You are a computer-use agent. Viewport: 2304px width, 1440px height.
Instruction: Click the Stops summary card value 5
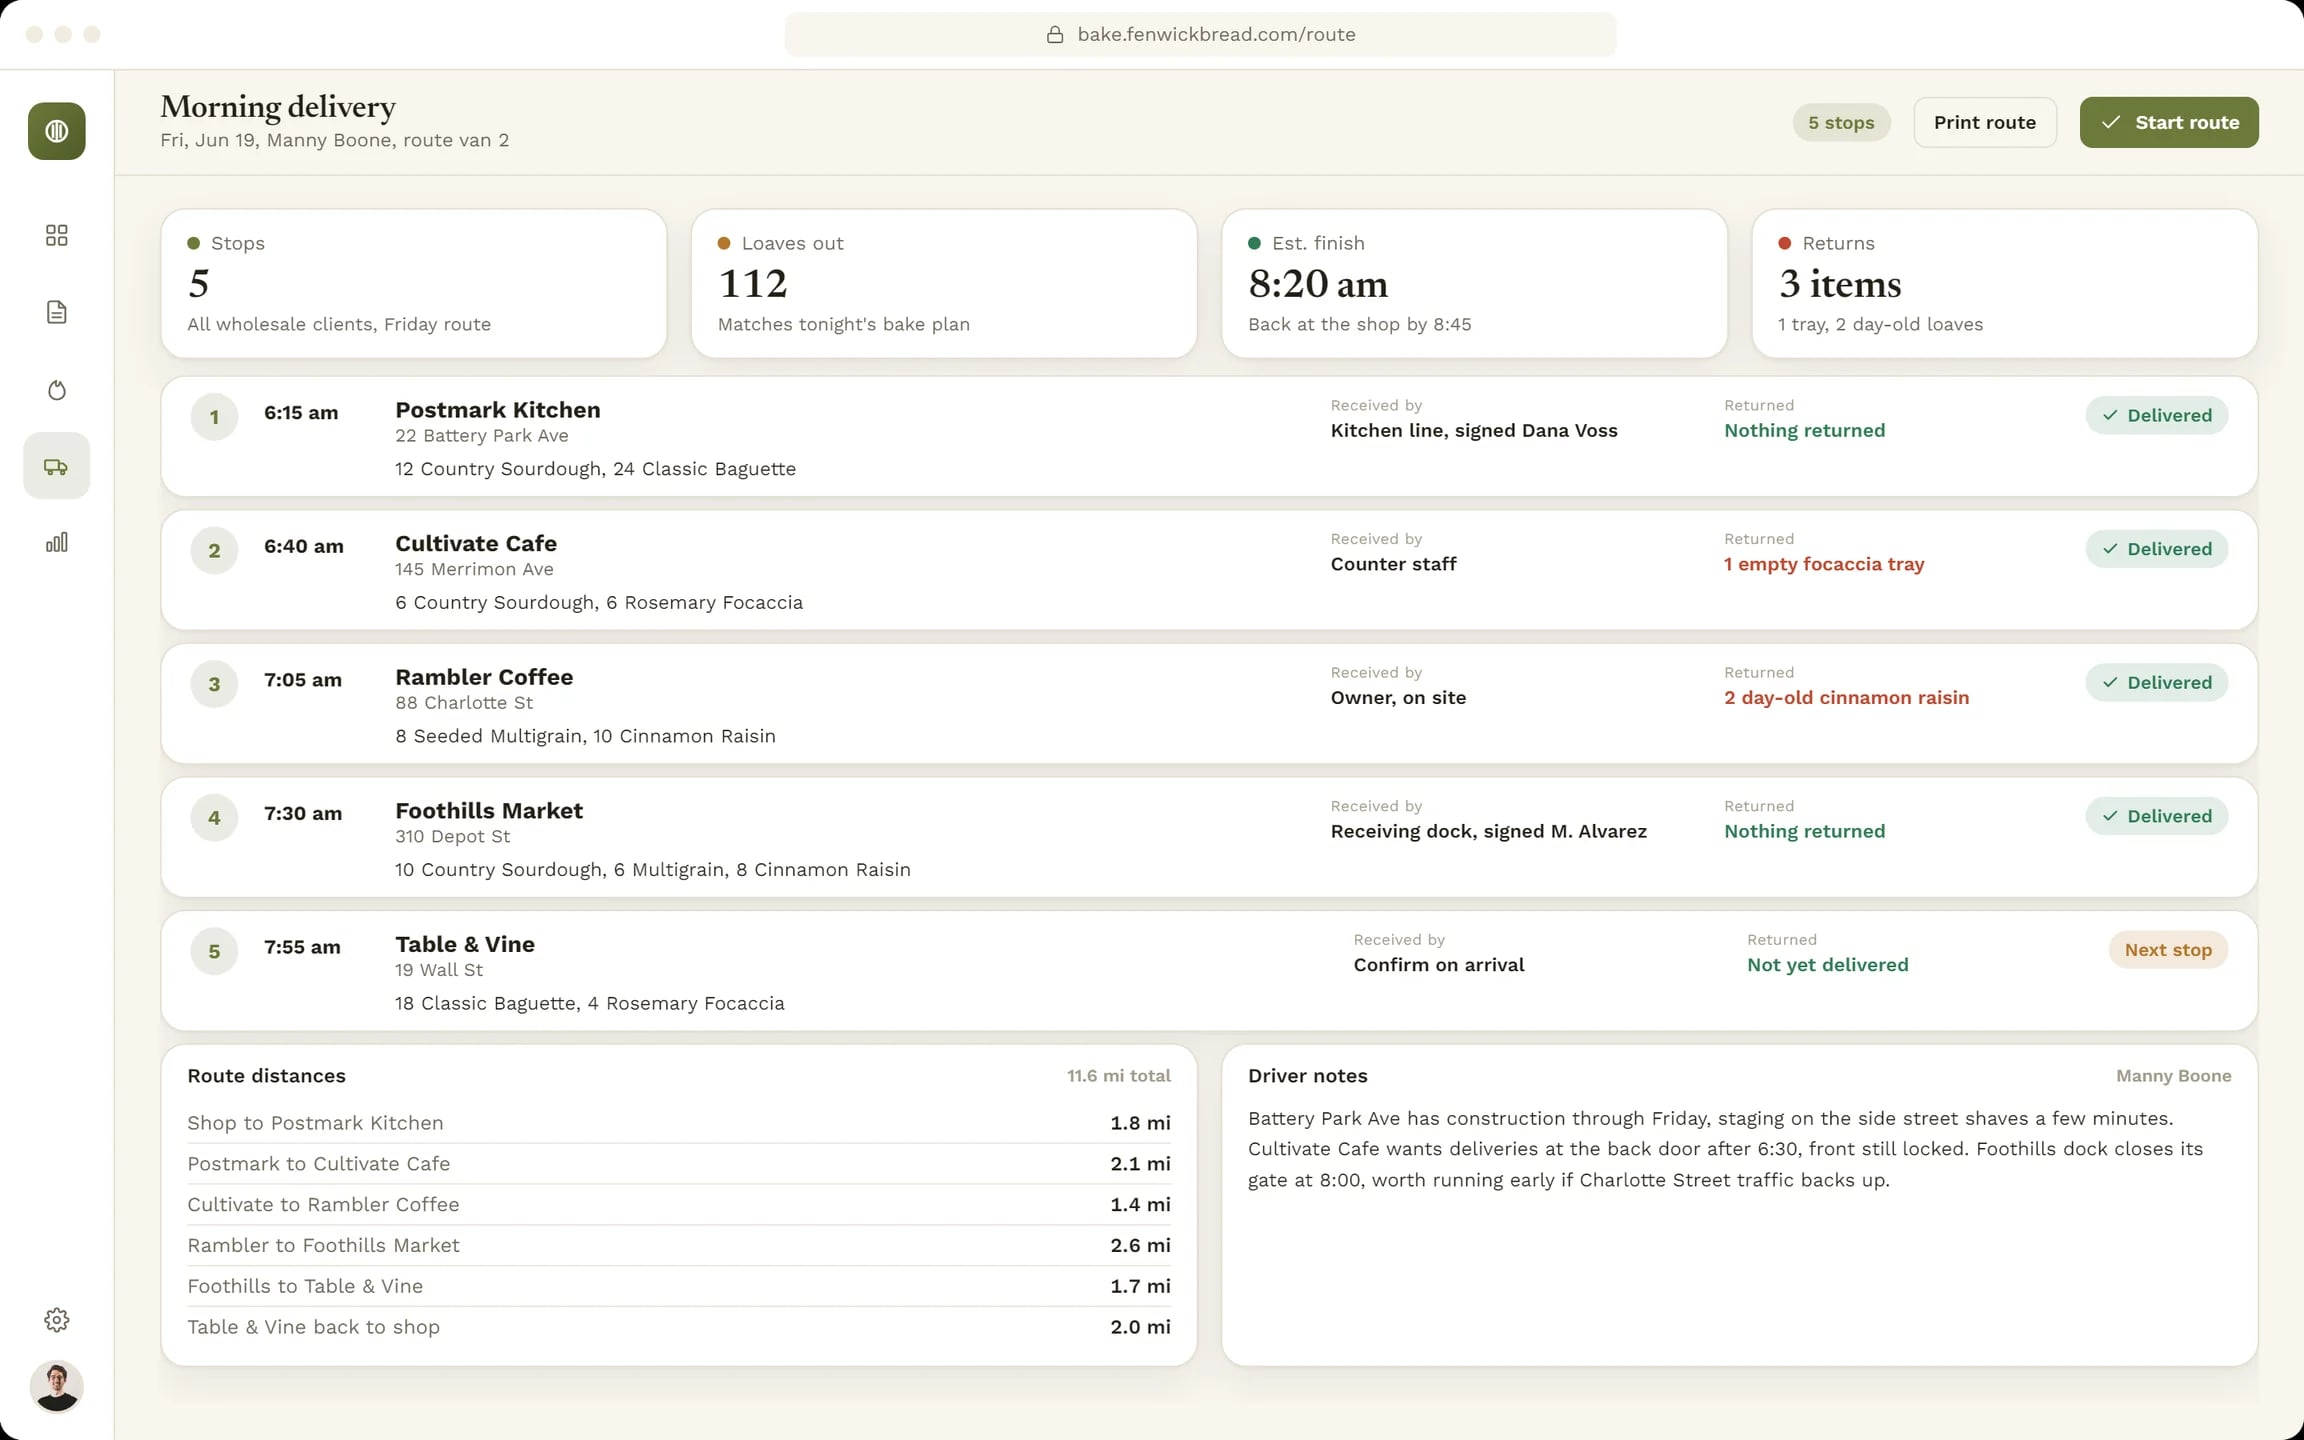click(x=199, y=284)
